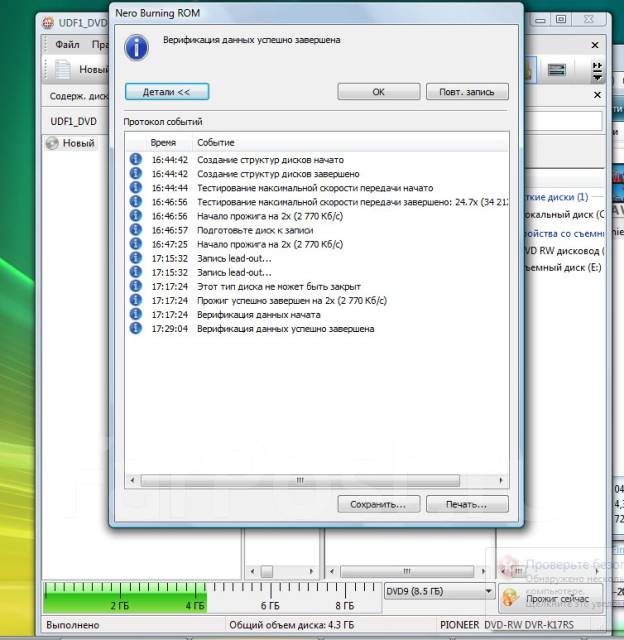Screen dimensions: 624x640
Task: Open the toolbar overflow arrows icon
Action: coord(597,71)
